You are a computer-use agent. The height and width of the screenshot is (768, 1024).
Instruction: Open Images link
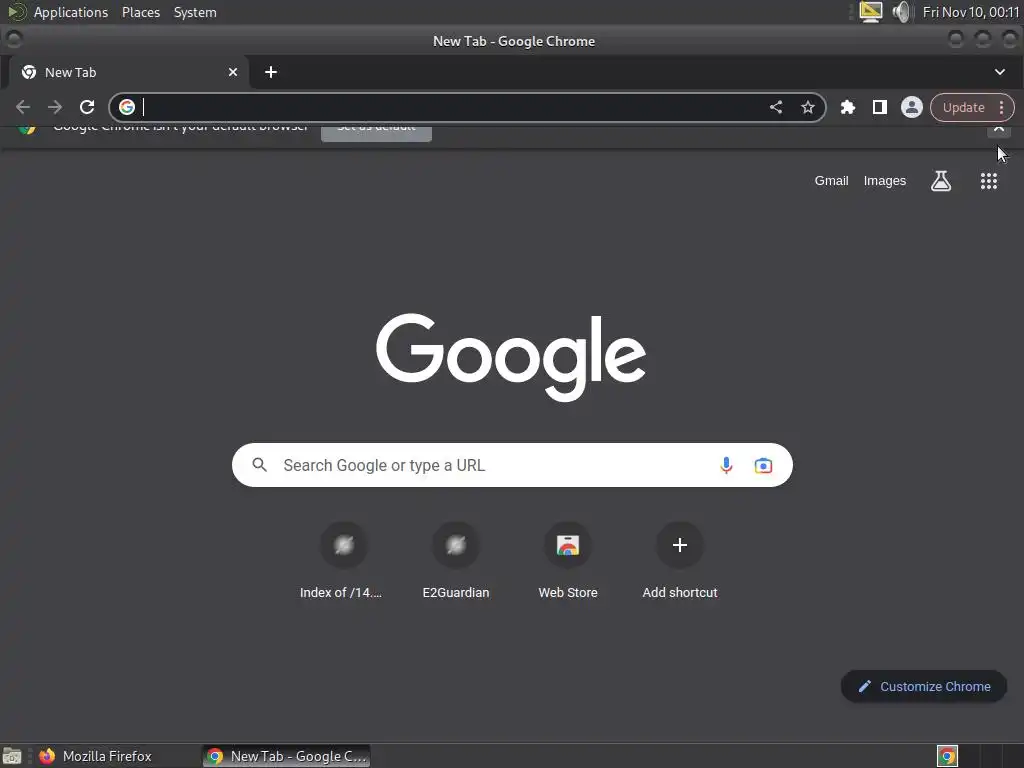pyautogui.click(x=884, y=181)
